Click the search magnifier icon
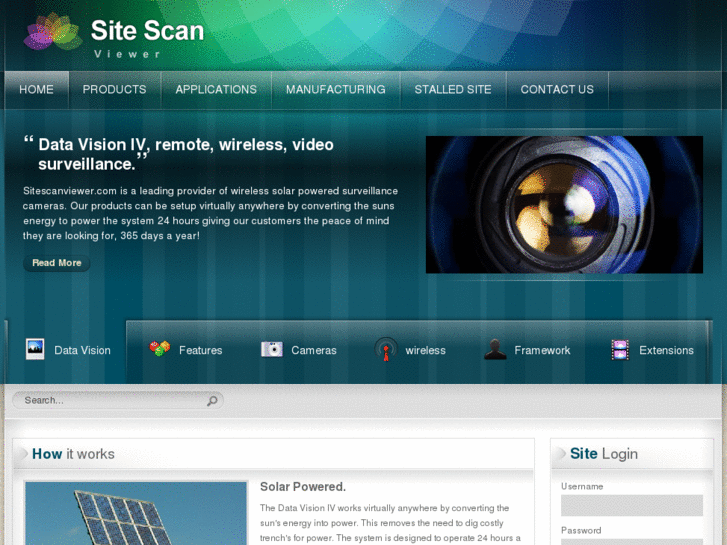This screenshot has width=727, height=545. pos(212,401)
